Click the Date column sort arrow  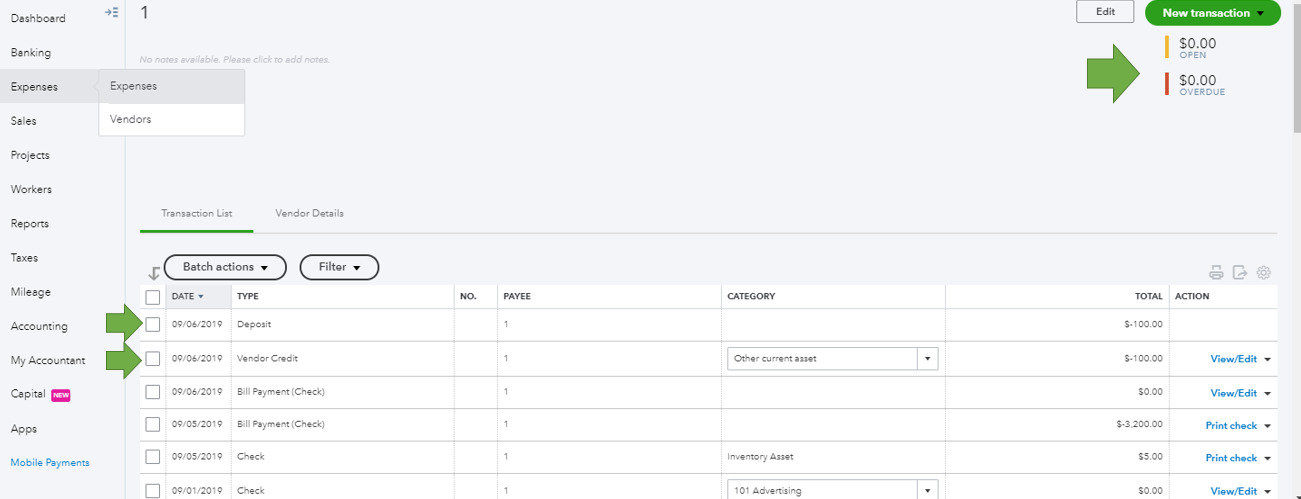[x=200, y=297]
